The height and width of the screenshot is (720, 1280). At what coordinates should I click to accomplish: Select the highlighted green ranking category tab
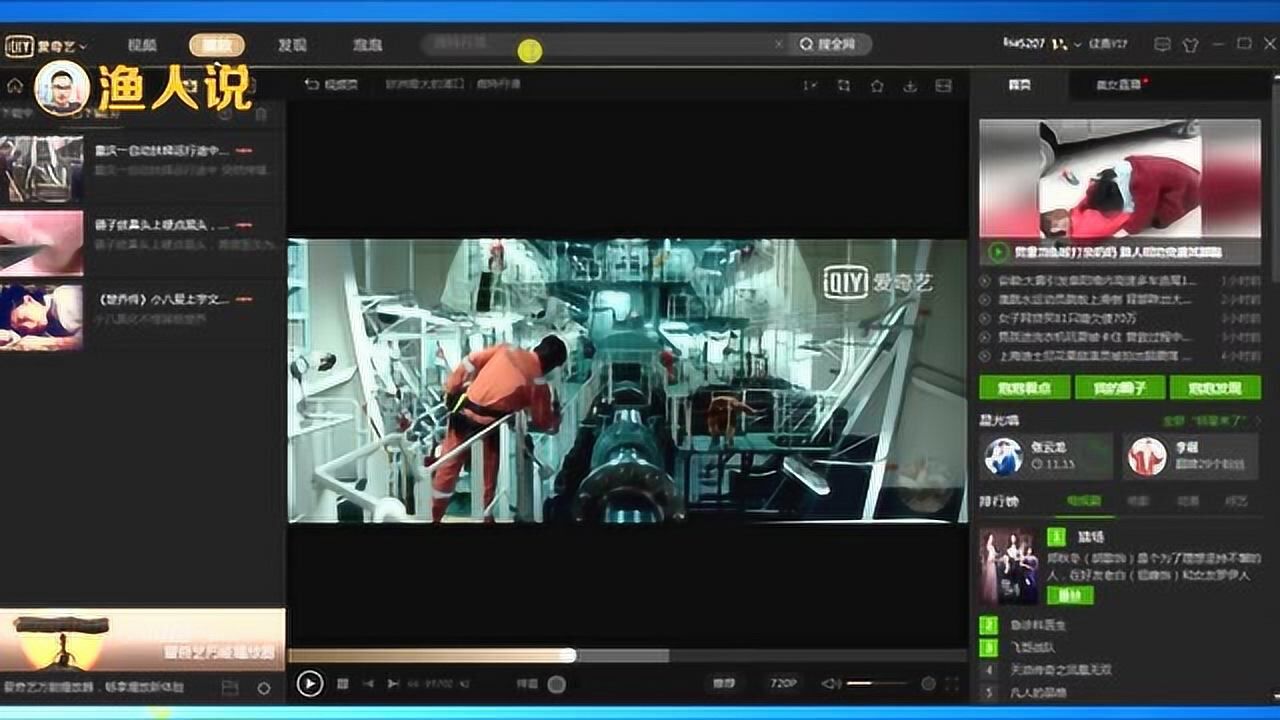click(1082, 500)
